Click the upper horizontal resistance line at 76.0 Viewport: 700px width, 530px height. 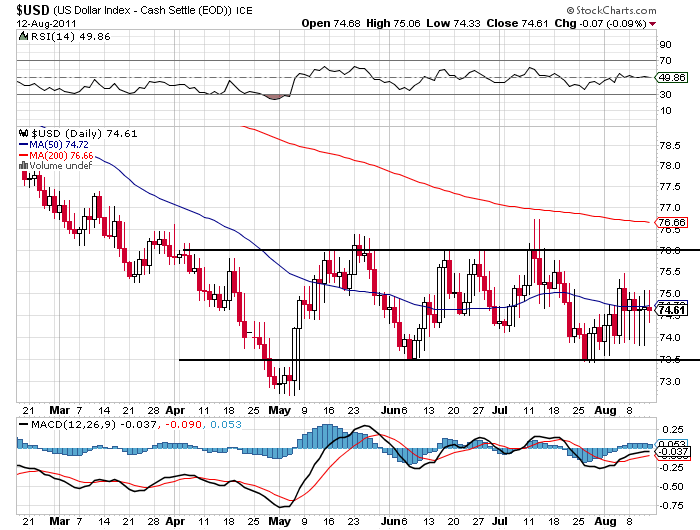tap(420, 249)
